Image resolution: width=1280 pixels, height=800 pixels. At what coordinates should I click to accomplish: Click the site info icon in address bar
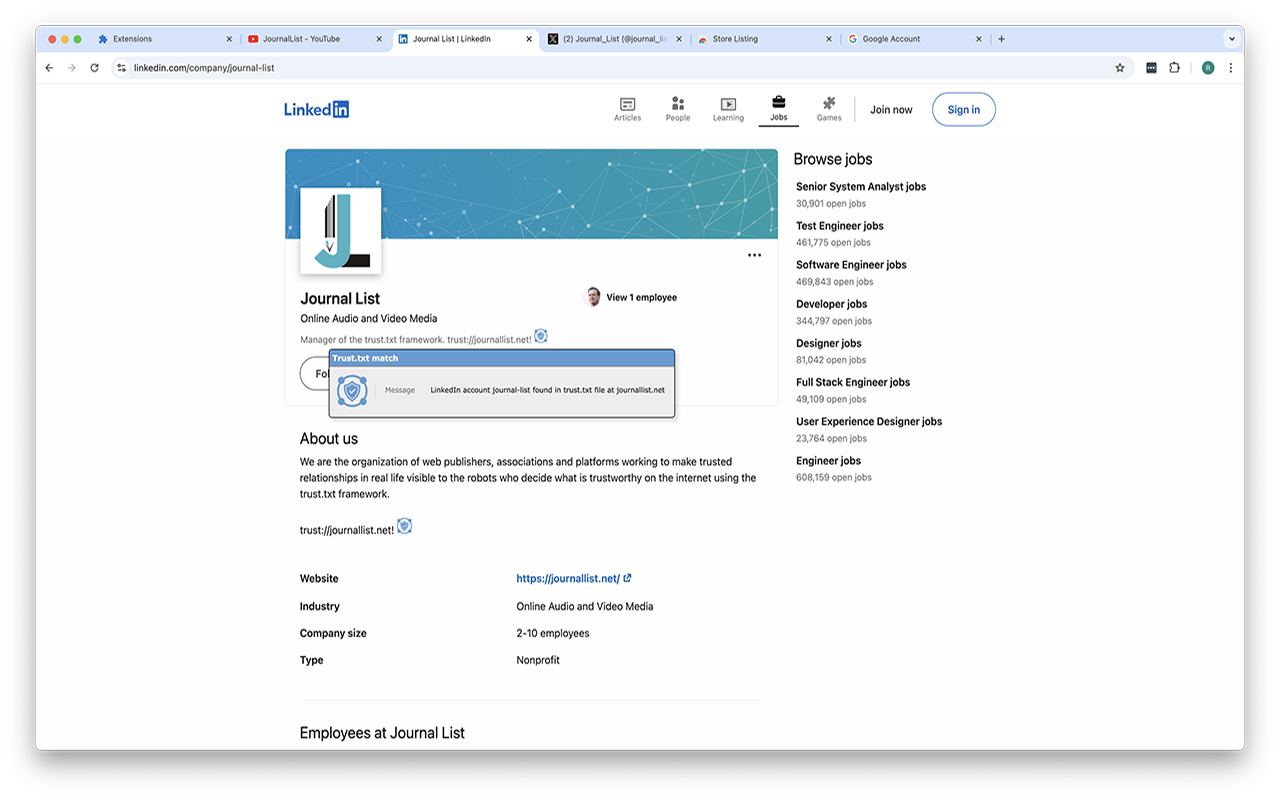(121, 68)
